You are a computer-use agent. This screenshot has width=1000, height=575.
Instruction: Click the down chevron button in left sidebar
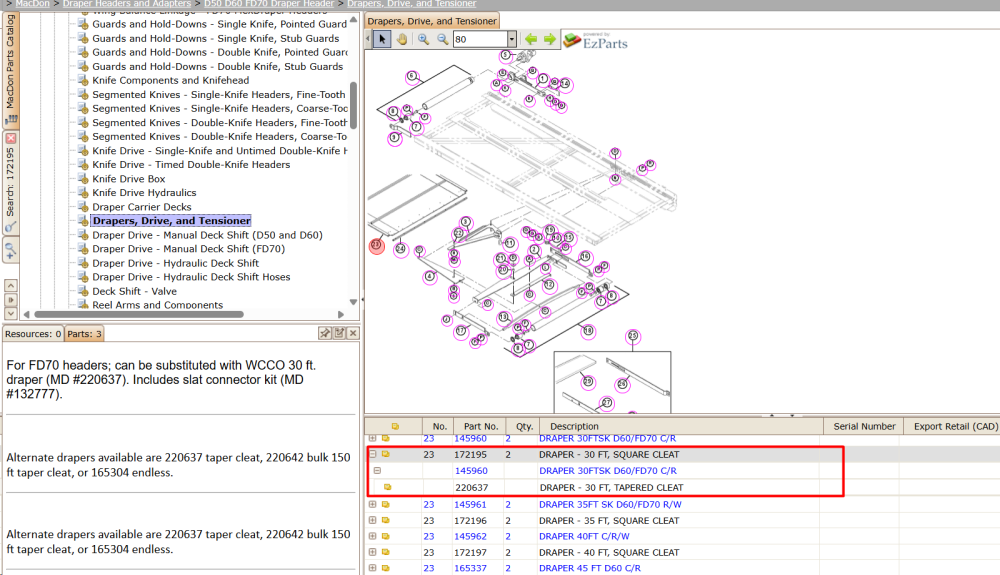[11, 314]
